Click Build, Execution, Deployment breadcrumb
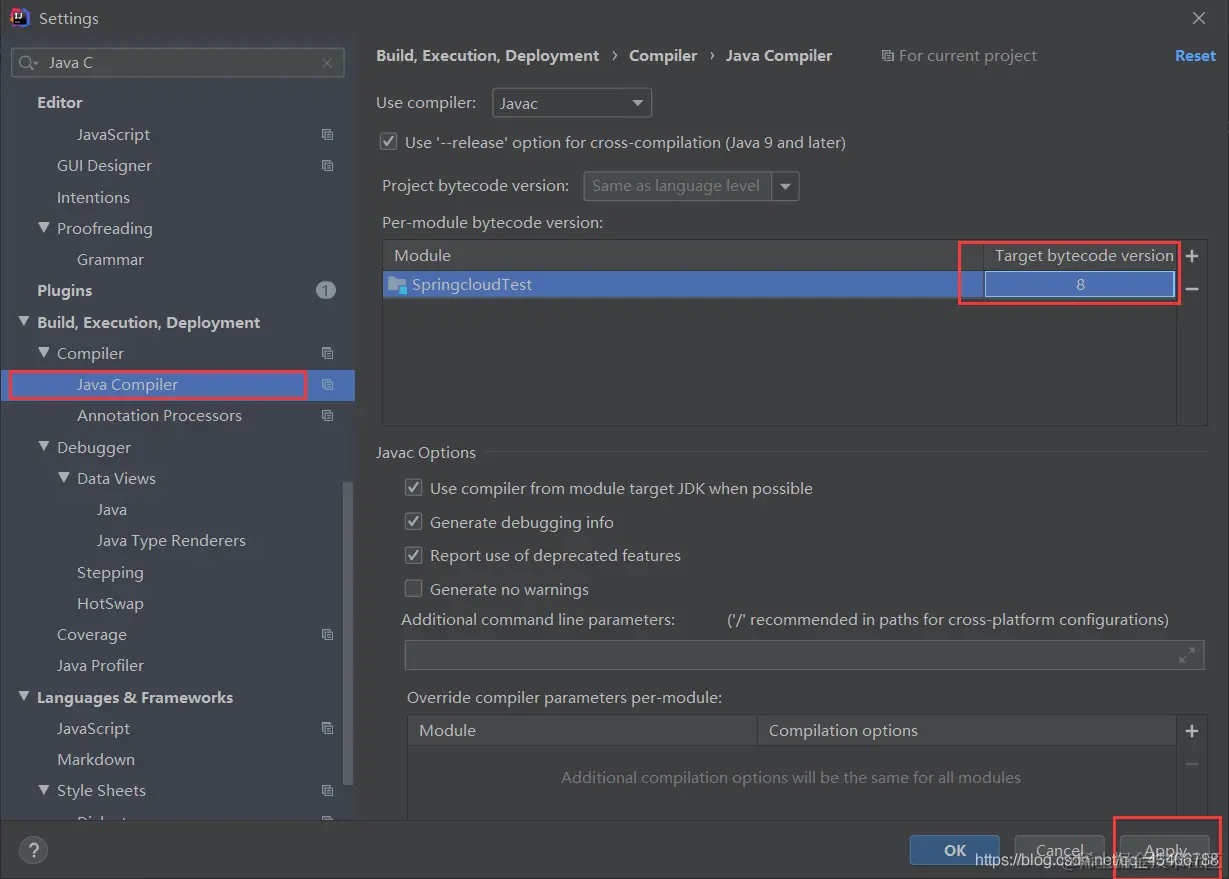The height and width of the screenshot is (879, 1229). pos(488,56)
